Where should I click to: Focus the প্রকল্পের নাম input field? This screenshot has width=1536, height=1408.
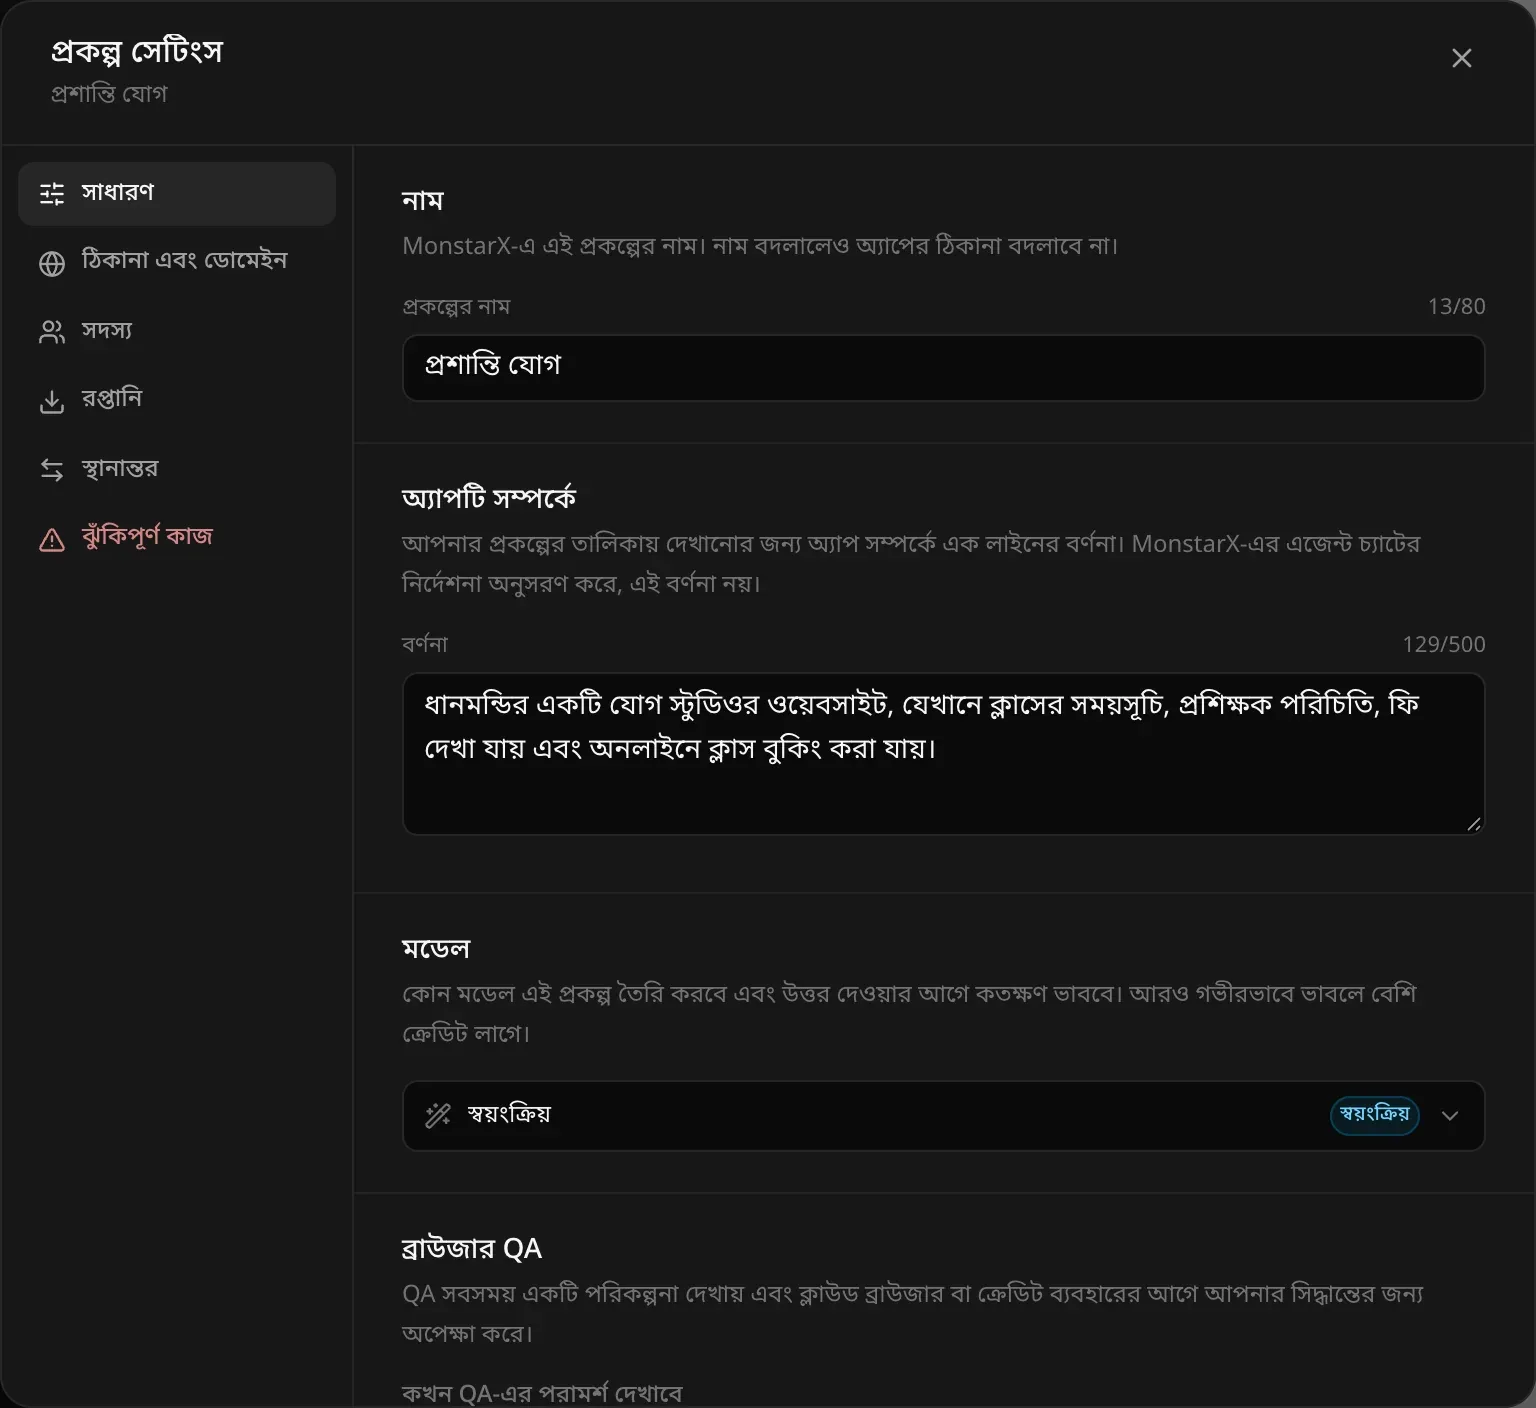click(943, 367)
